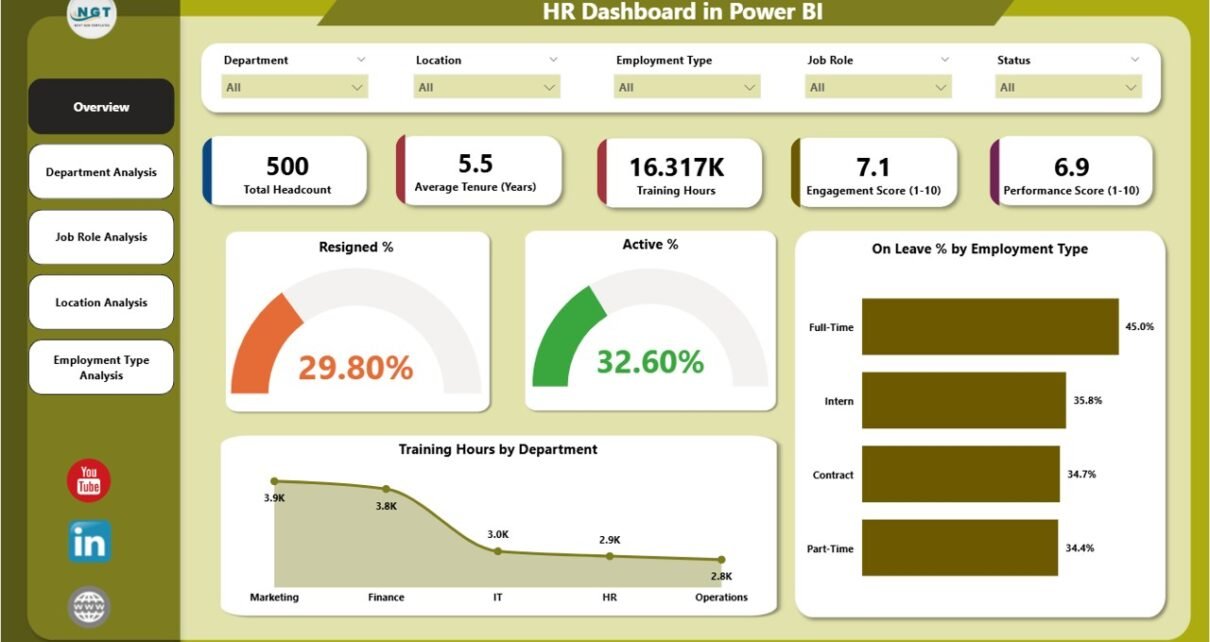Click the Job Role header chevron
The height and width of the screenshot is (642, 1210).
coord(944,60)
